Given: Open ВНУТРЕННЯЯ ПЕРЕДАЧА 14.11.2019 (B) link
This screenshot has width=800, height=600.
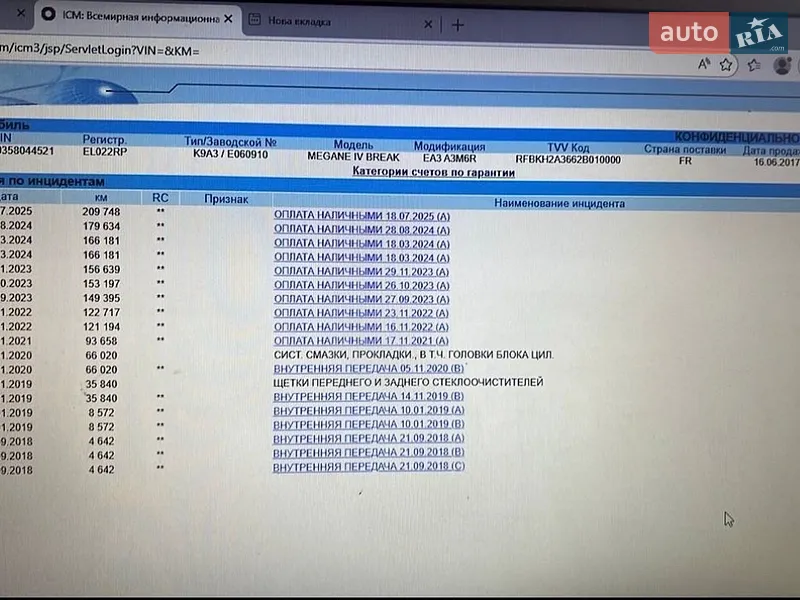Looking at the screenshot, I should [369, 396].
